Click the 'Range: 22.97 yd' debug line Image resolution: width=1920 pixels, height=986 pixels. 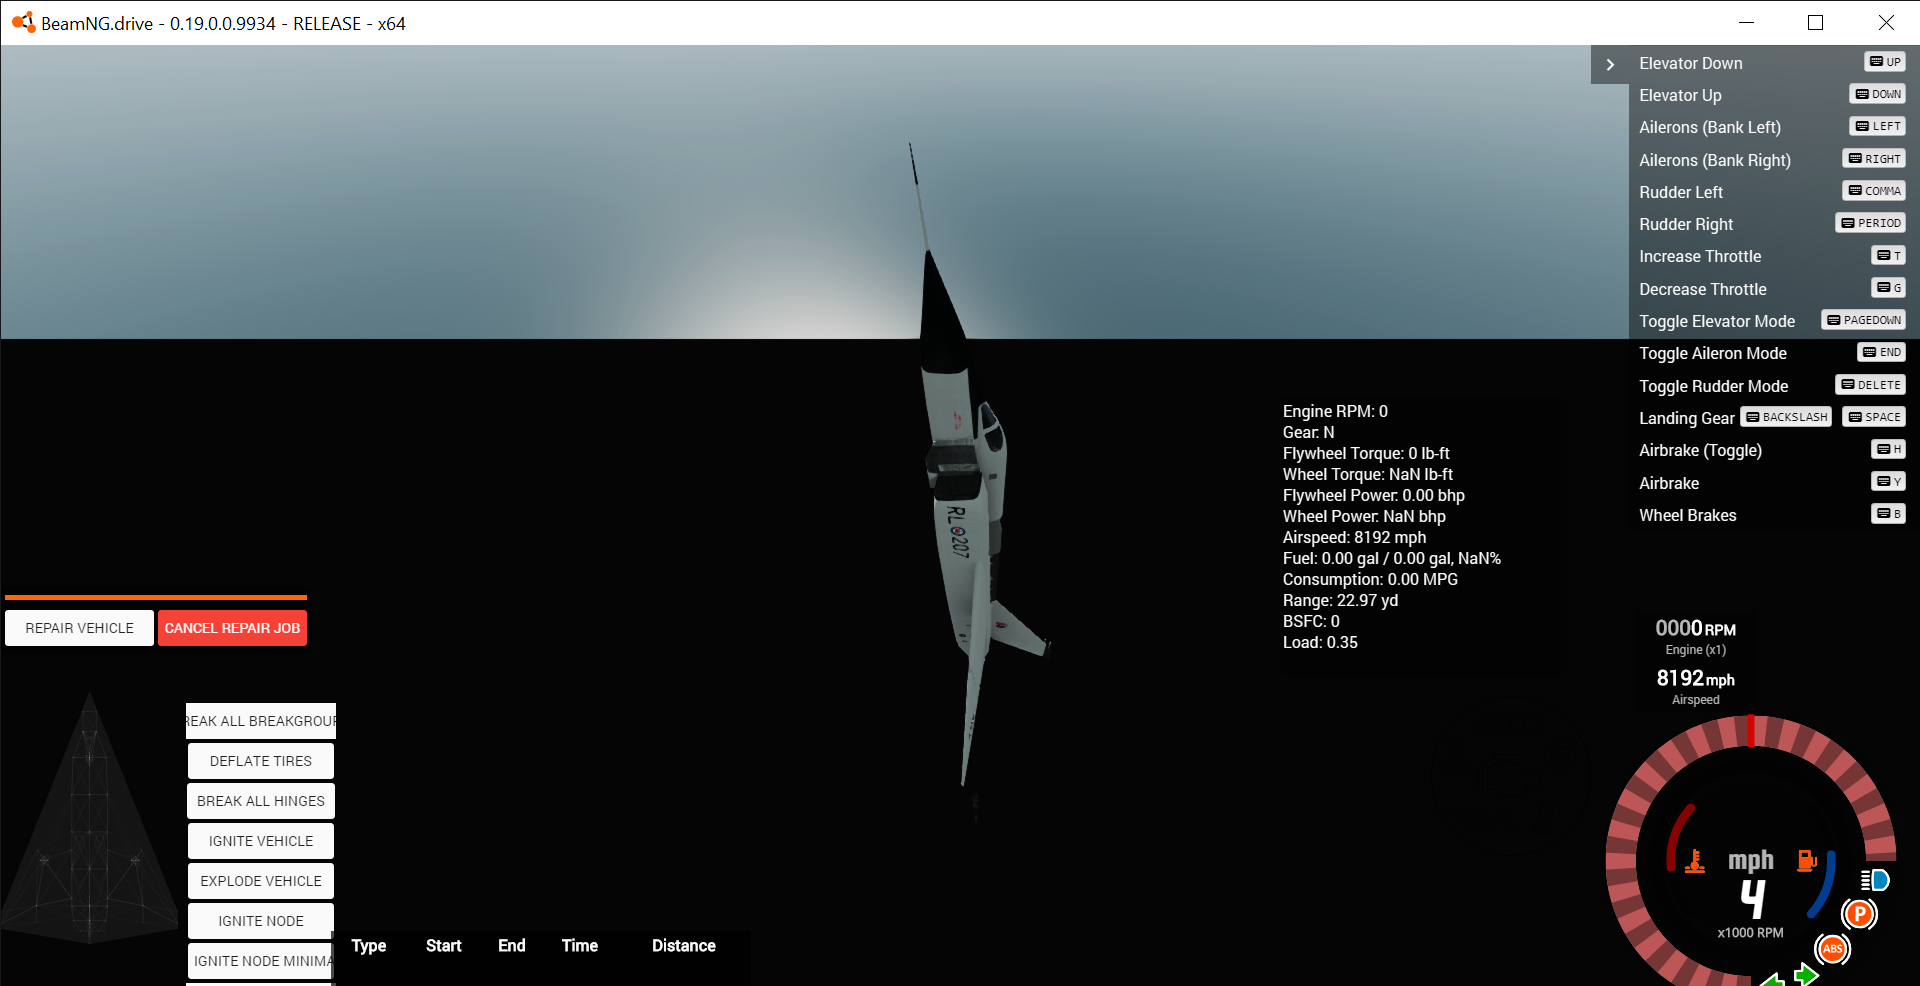1340,600
